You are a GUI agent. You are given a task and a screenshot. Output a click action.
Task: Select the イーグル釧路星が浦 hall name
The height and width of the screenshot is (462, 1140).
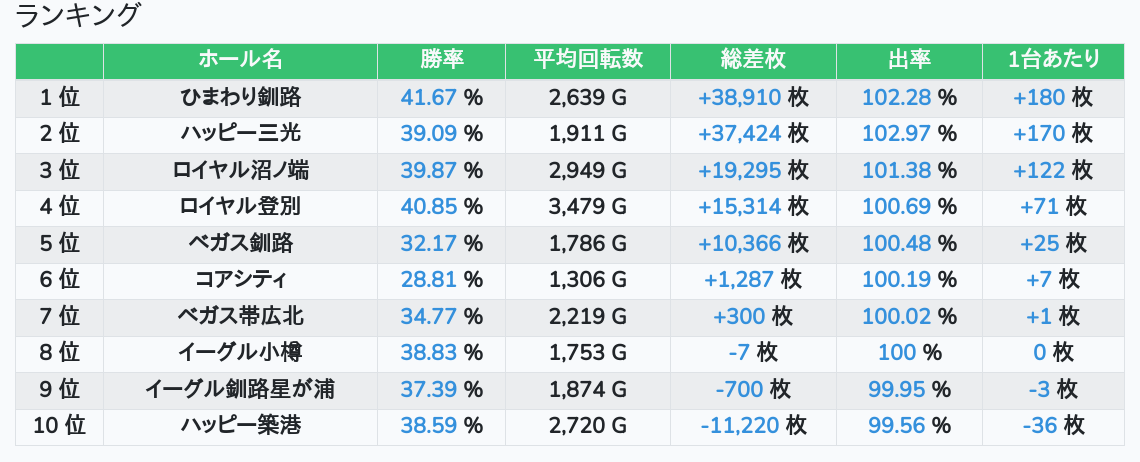240,390
